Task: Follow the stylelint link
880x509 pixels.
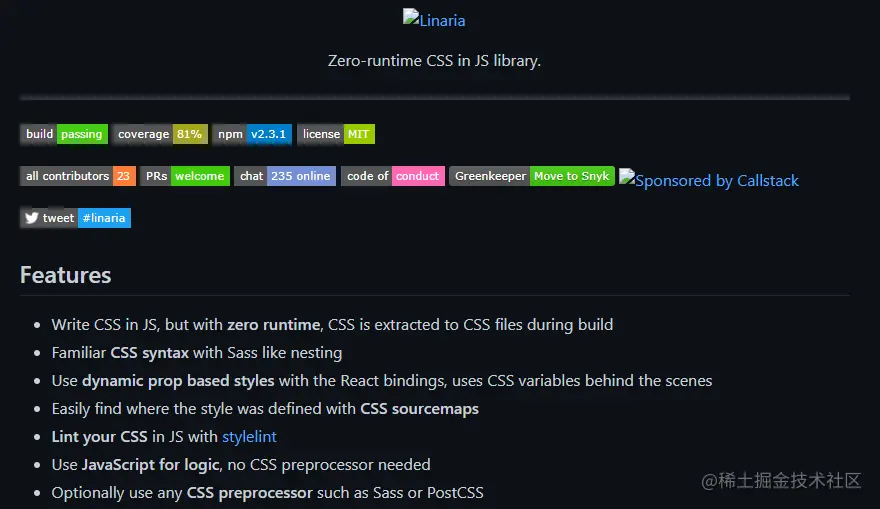Action: [249, 437]
